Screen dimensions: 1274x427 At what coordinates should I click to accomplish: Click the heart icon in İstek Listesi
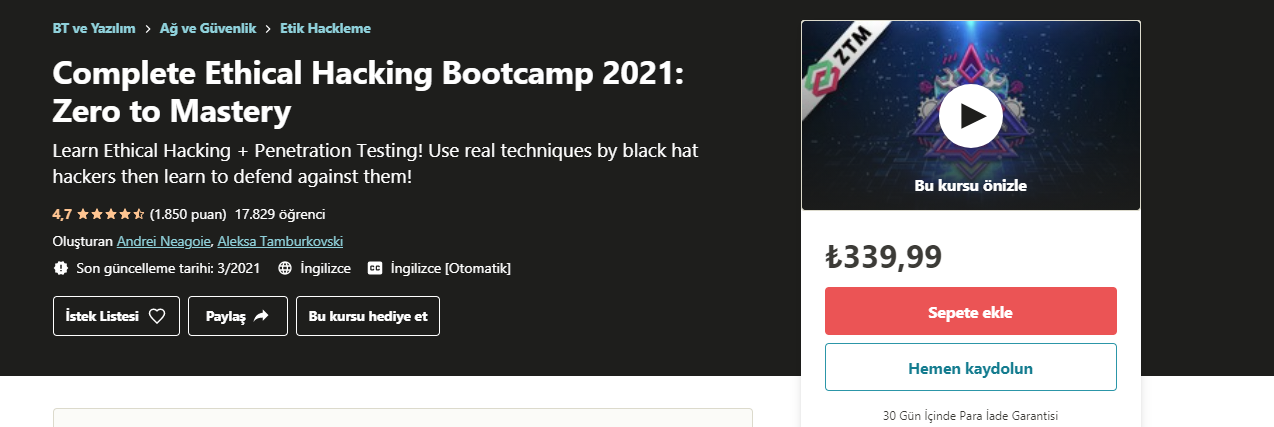[156, 316]
